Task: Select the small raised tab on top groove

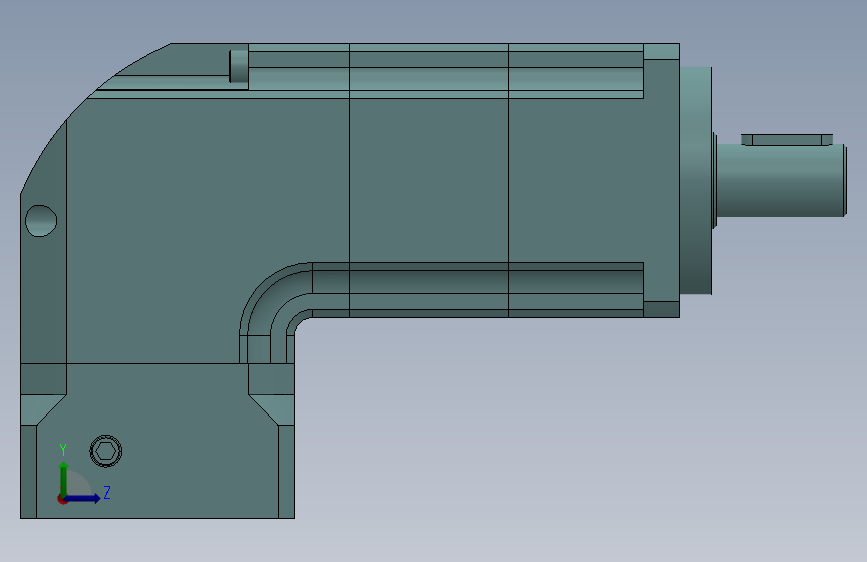Action: [239, 66]
